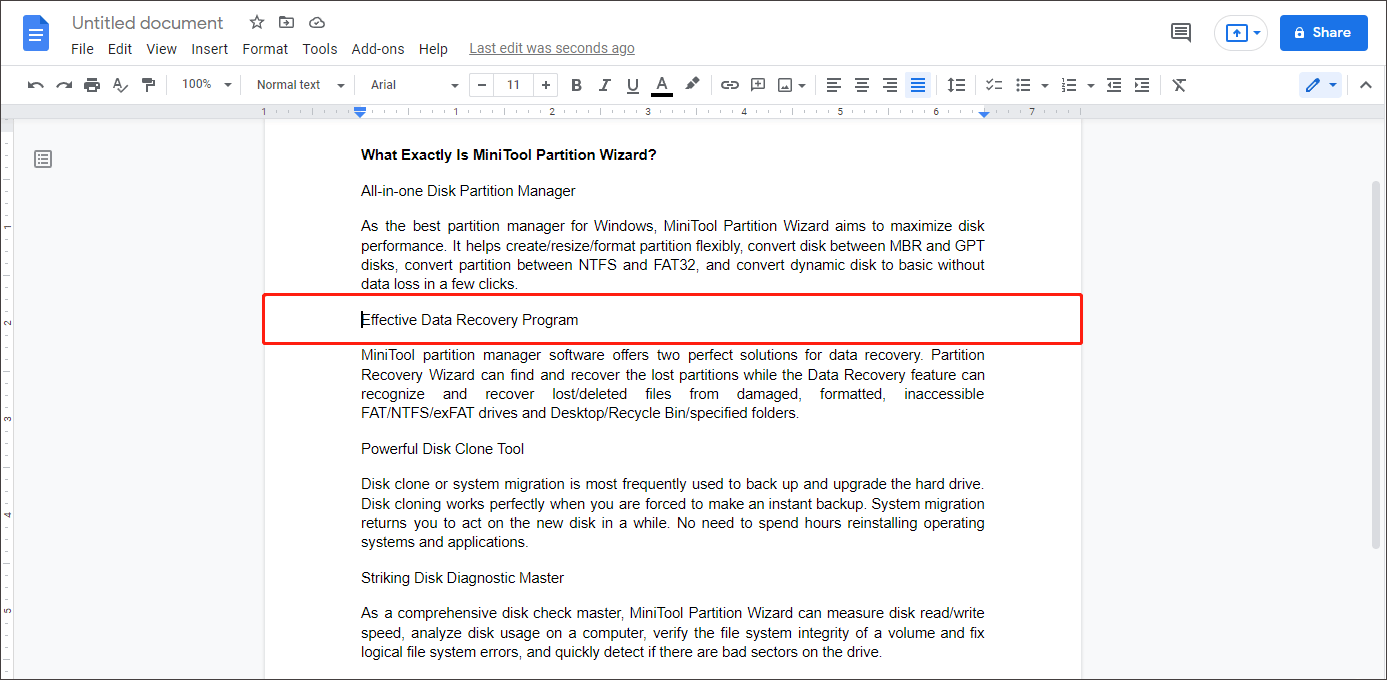Viewport: 1387px width, 680px height.
Task: Click the font size 11 field
Action: 513,85
